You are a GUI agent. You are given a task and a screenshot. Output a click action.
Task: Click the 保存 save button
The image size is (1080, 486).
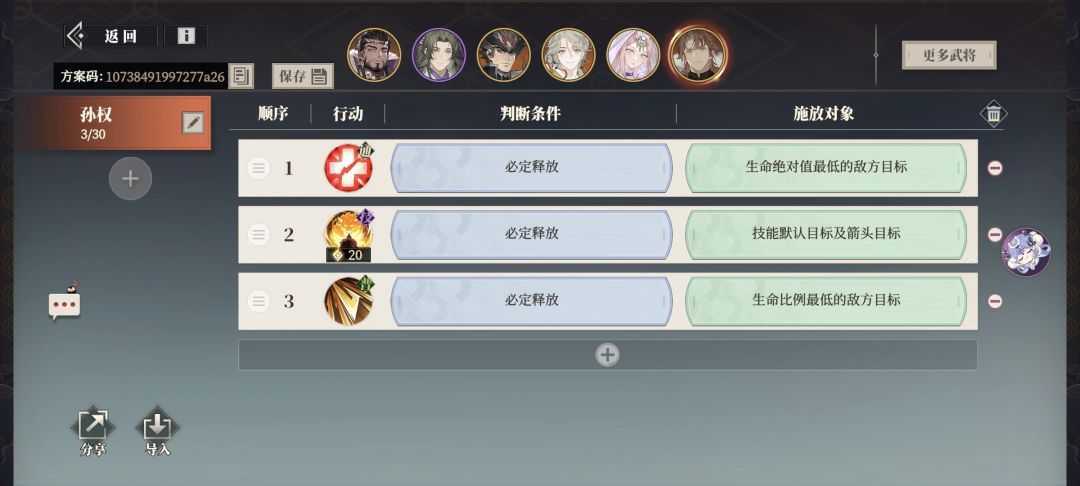coord(303,76)
